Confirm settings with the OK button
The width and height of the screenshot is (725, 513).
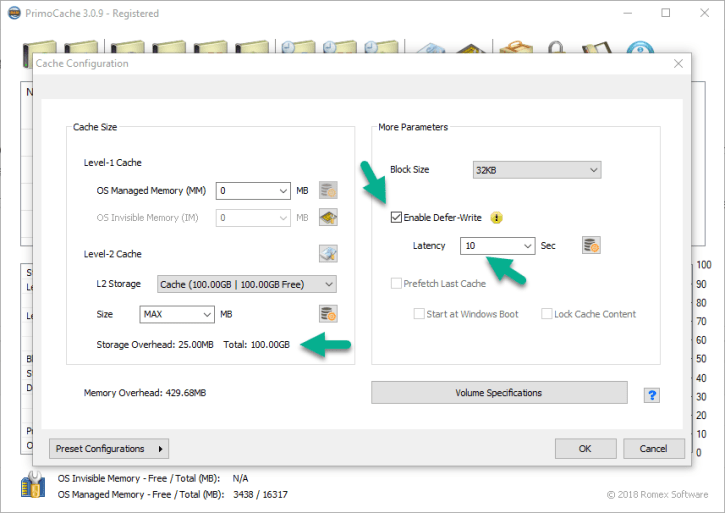point(584,448)
